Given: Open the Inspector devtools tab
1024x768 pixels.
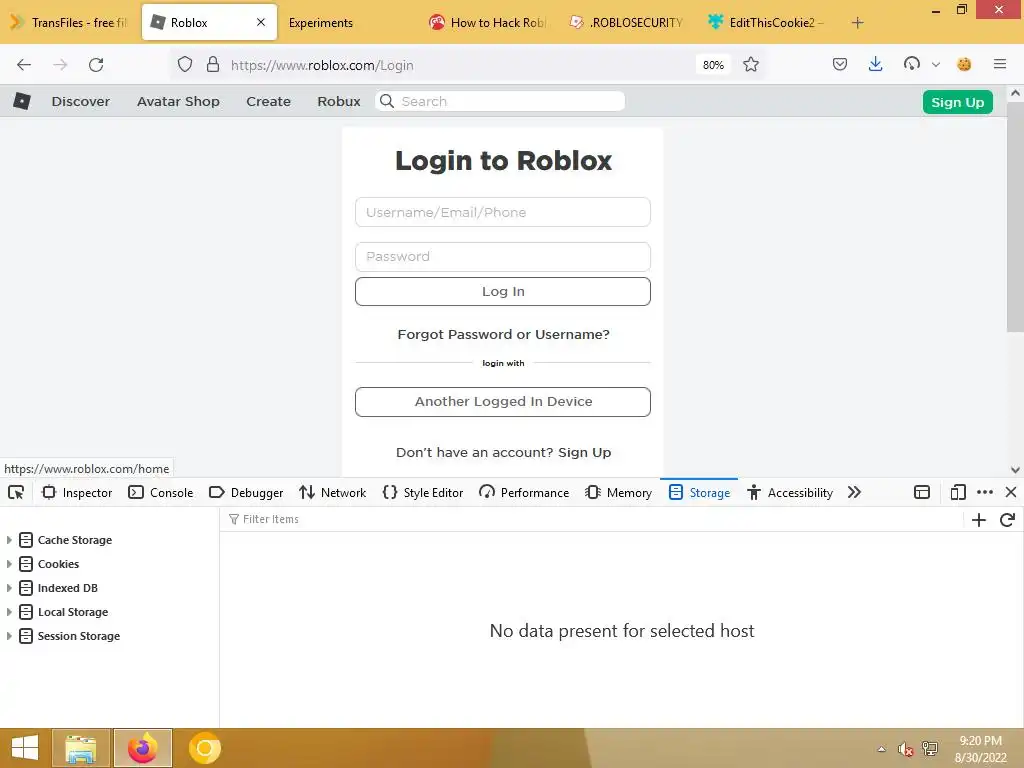Looking at the screenshot, I should click(77, 493).
